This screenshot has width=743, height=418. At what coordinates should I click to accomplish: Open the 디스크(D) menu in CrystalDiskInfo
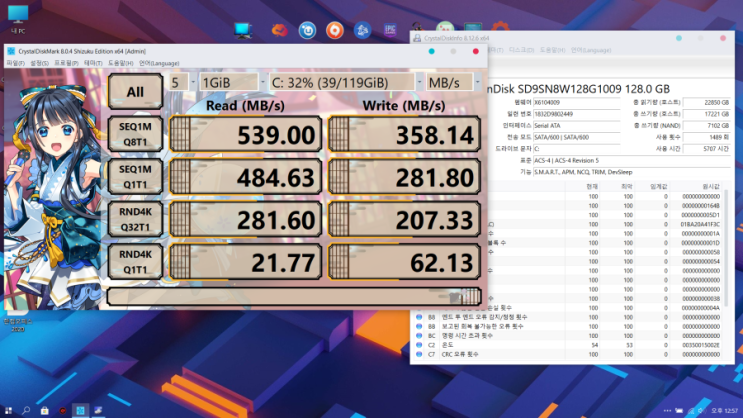click(521, 50)
